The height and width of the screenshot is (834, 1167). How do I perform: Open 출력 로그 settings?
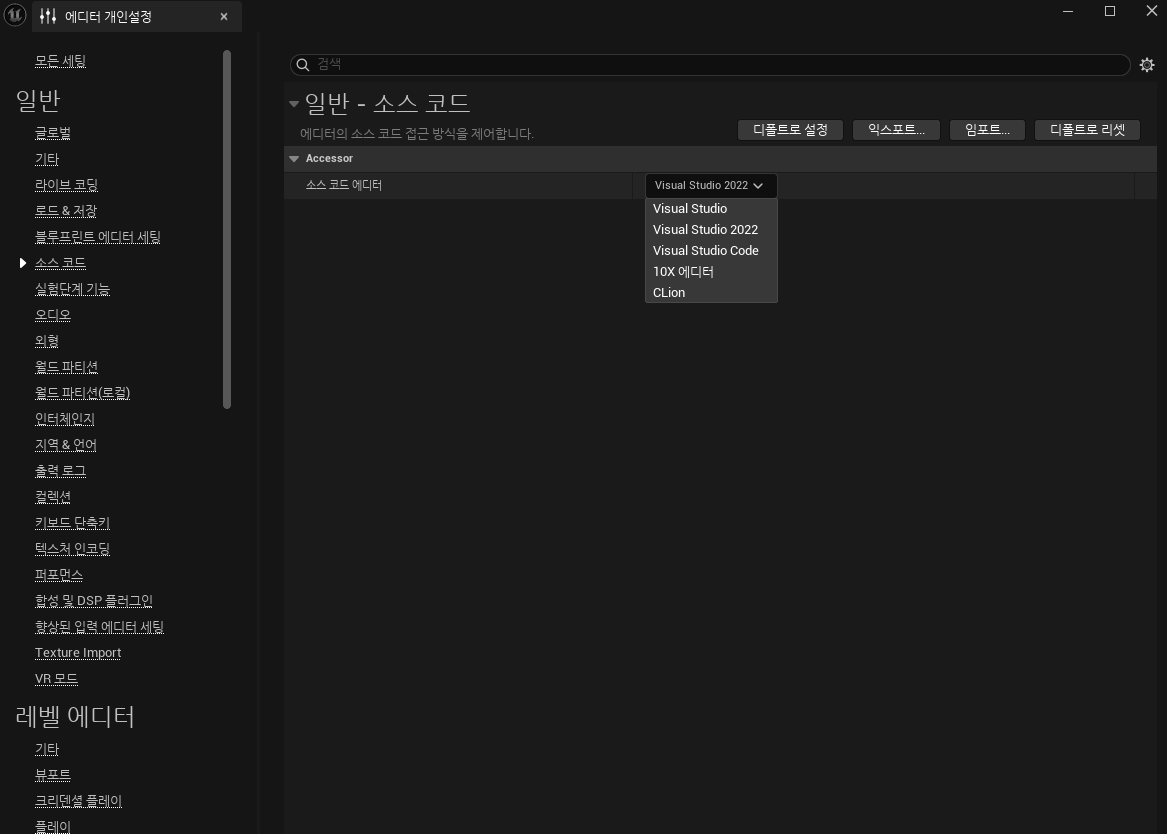(60, 471)
